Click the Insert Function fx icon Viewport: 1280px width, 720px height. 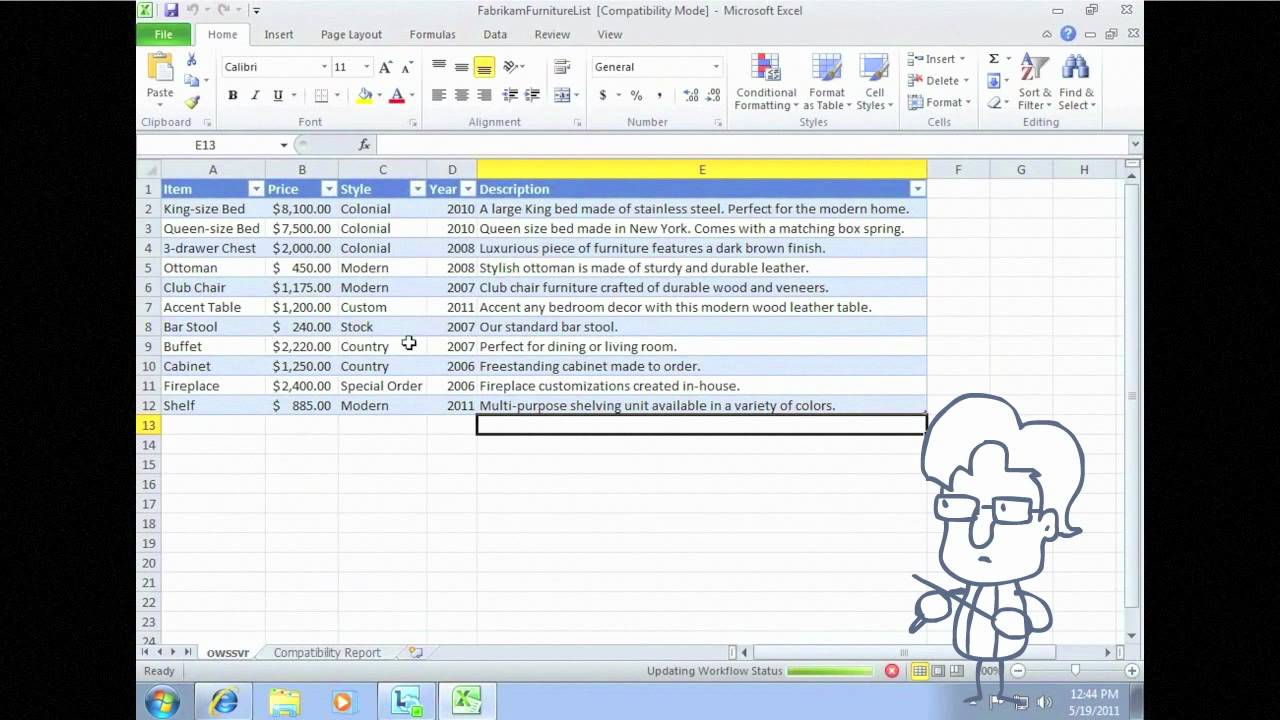point(364,145)
